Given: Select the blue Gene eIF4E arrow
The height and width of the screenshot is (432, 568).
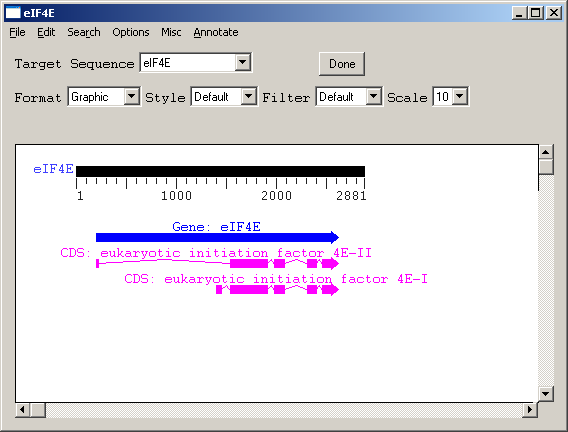Looking at the screenshot, I should (x=217, y=238).
